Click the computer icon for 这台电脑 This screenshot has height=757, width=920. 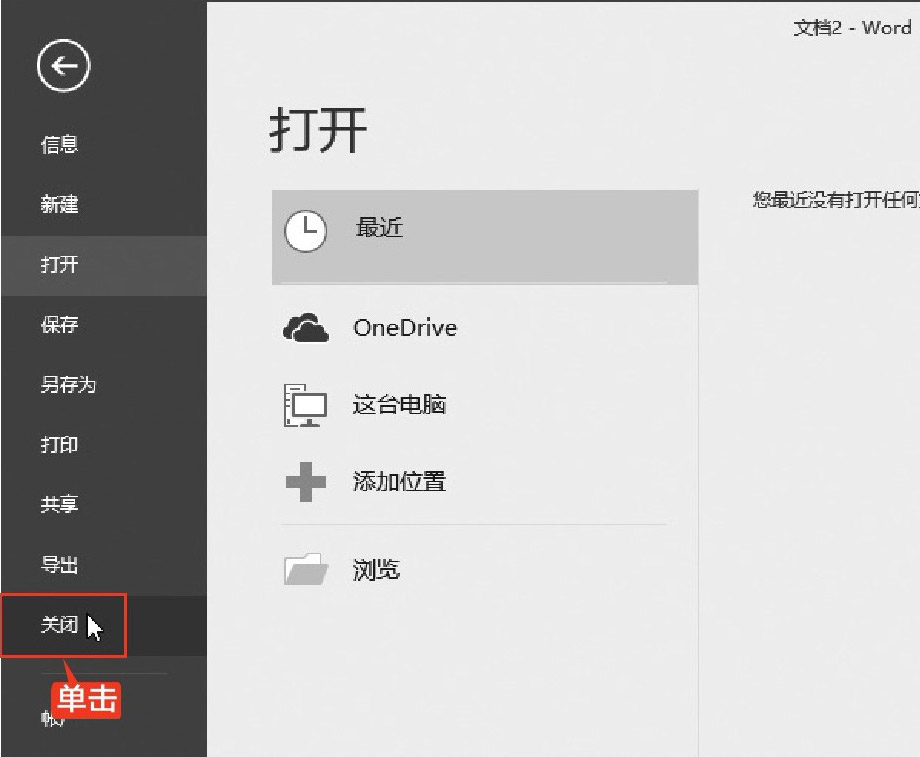(306, 405)
